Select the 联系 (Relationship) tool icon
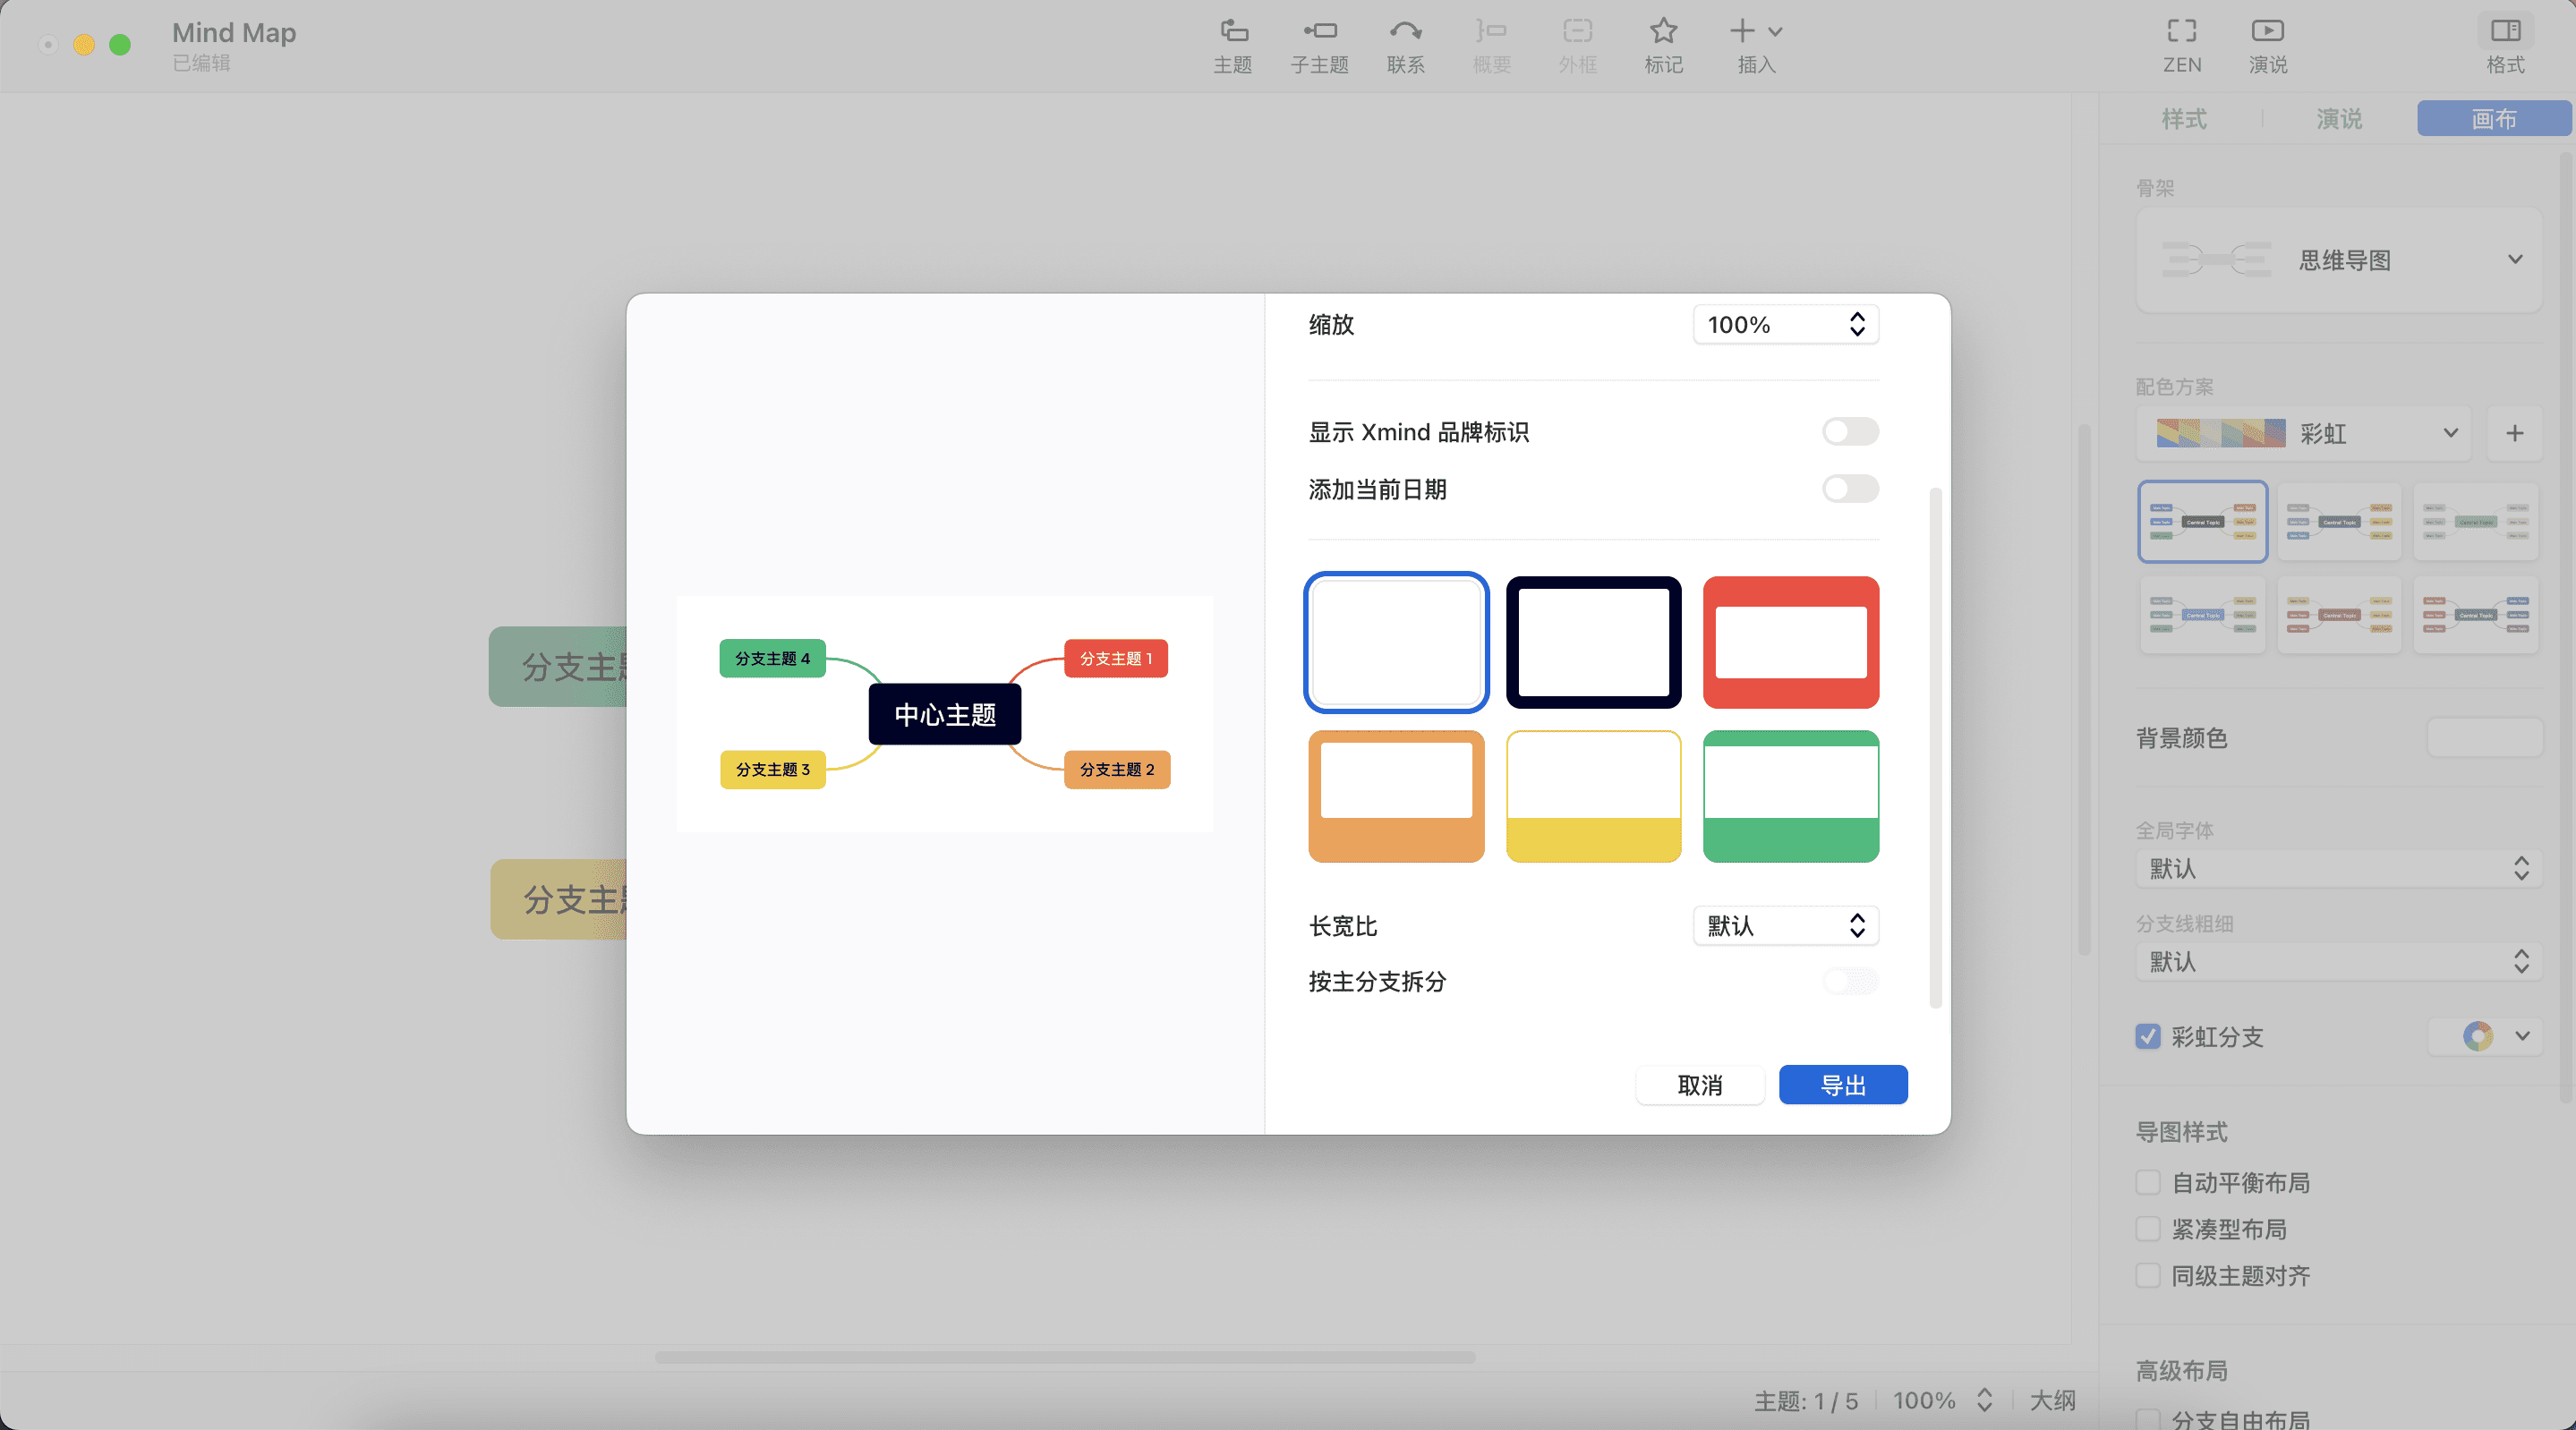Image resolution: width=2576 pixels, height=1430 pixels. (1405, 45)
